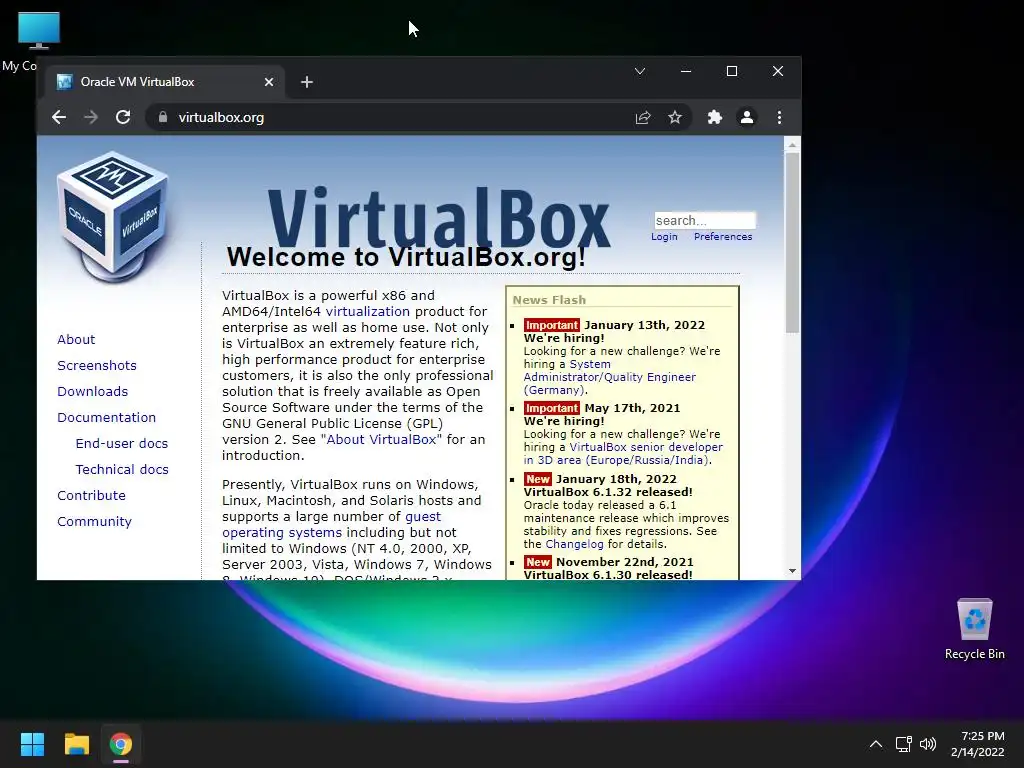Screen dimensions: 1024x768
Task: Follow the guest operating systems link
Action: pyautogui.click(x=332, y=524)
